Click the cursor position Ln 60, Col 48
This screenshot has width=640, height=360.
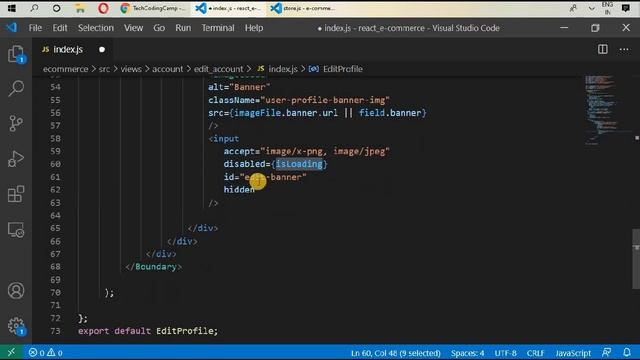pos(396,353)
